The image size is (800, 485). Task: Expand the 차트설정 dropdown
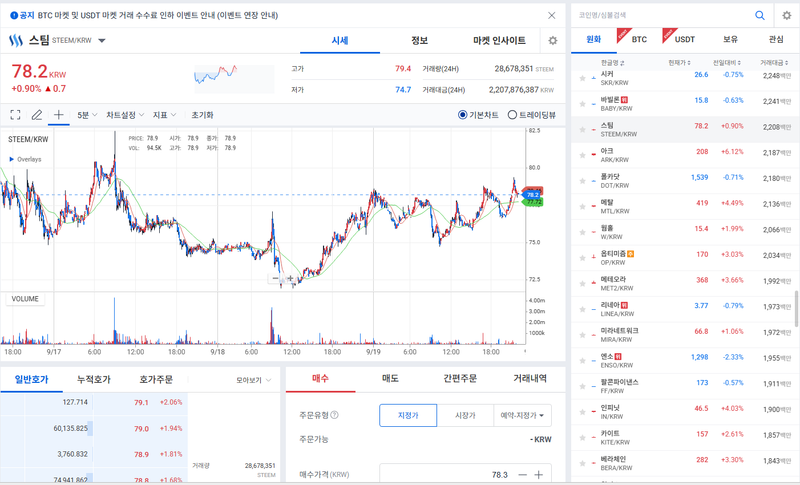125,115
